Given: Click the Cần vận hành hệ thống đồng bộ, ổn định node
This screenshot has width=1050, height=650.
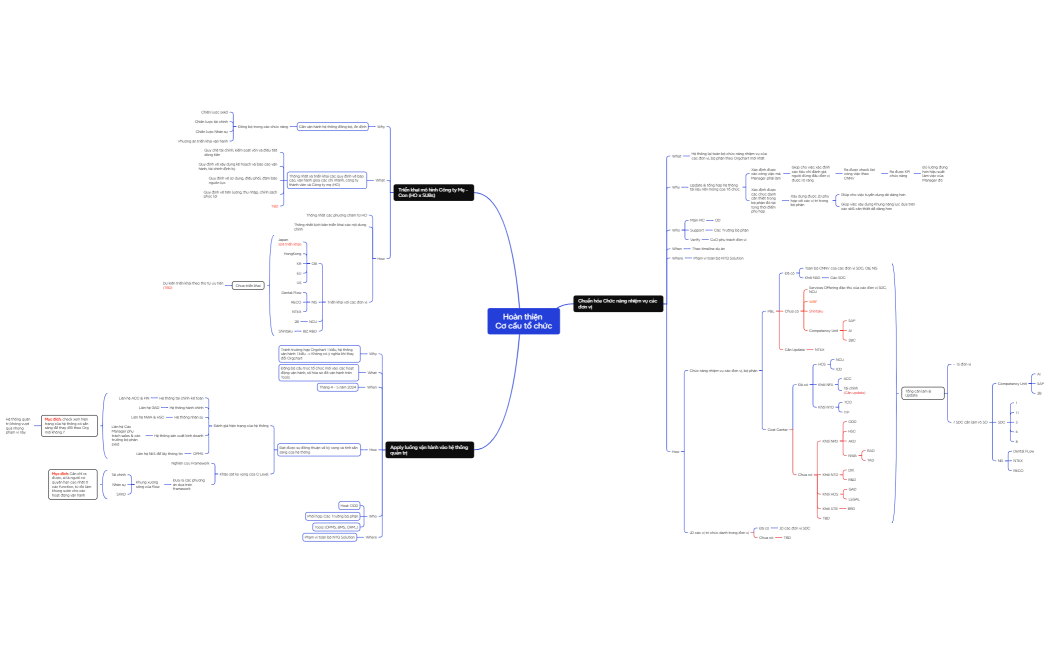Looking at the screenshot, I should 333,127.
